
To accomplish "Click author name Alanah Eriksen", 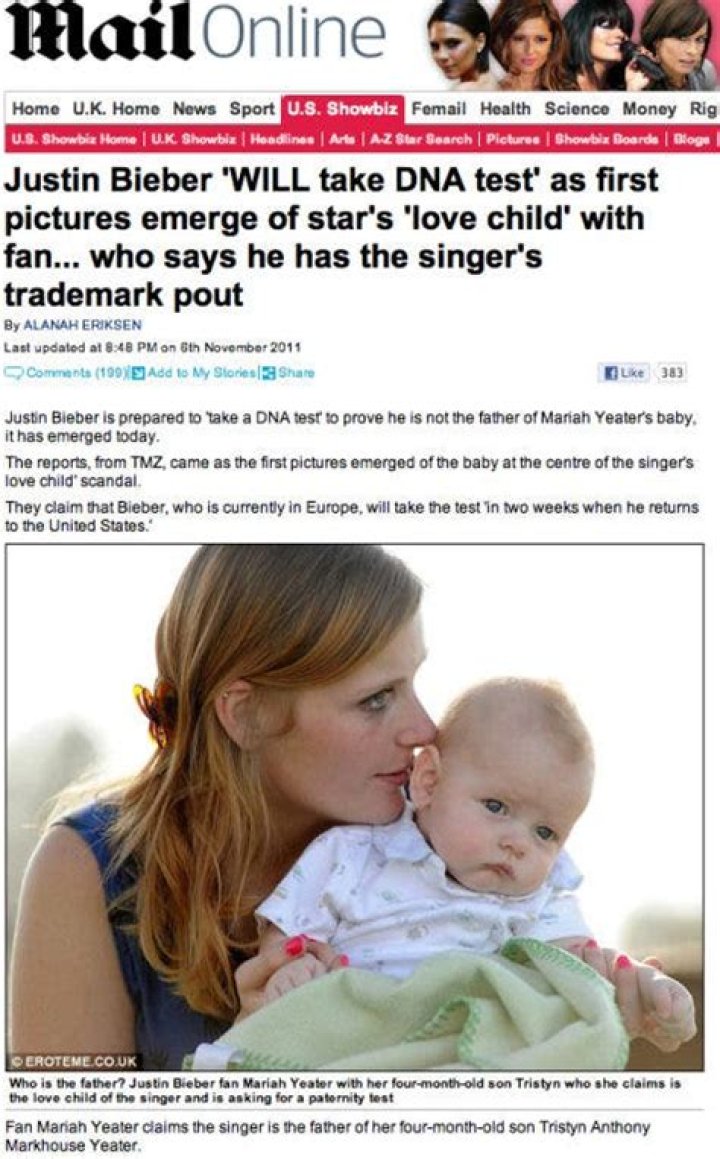I will point(82,324).
